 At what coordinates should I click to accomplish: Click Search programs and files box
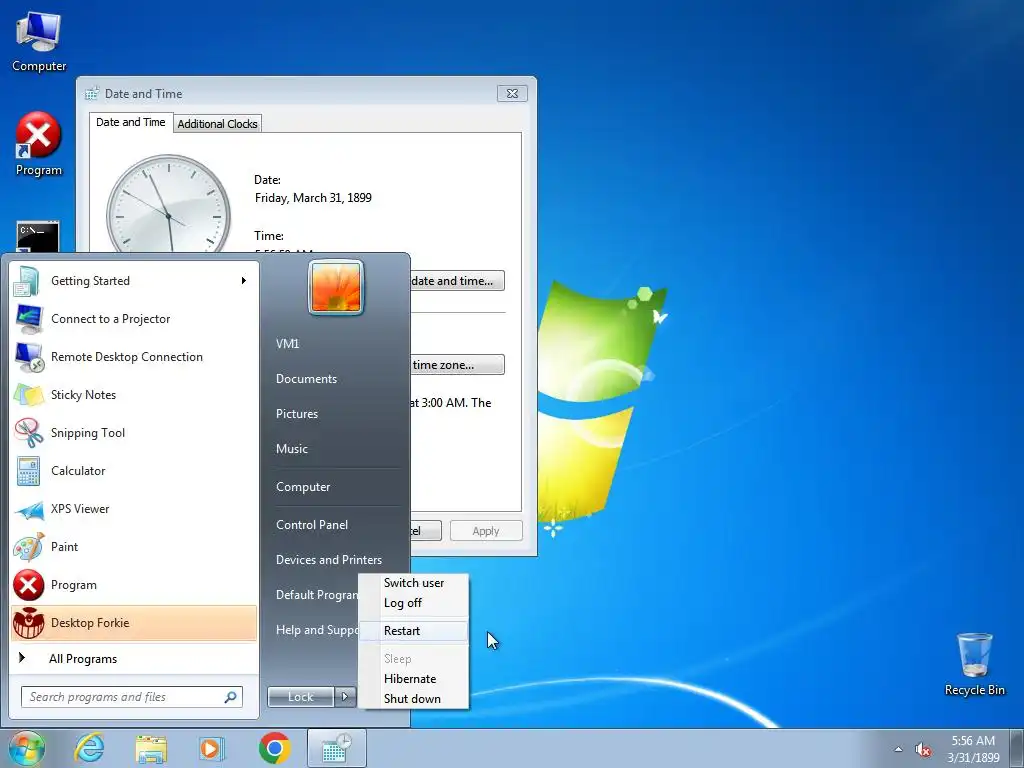point(131,697)
